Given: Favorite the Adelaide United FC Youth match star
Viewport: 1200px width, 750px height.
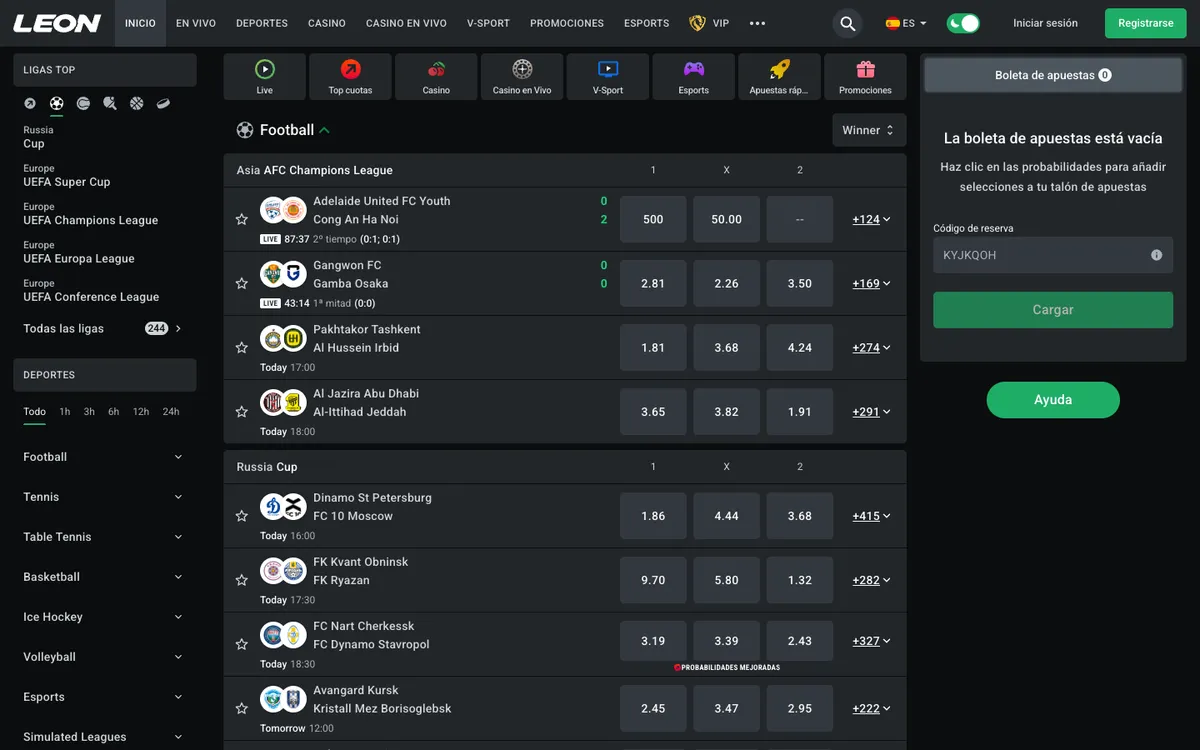Looking at the screenshot, I should pos(241,219).
